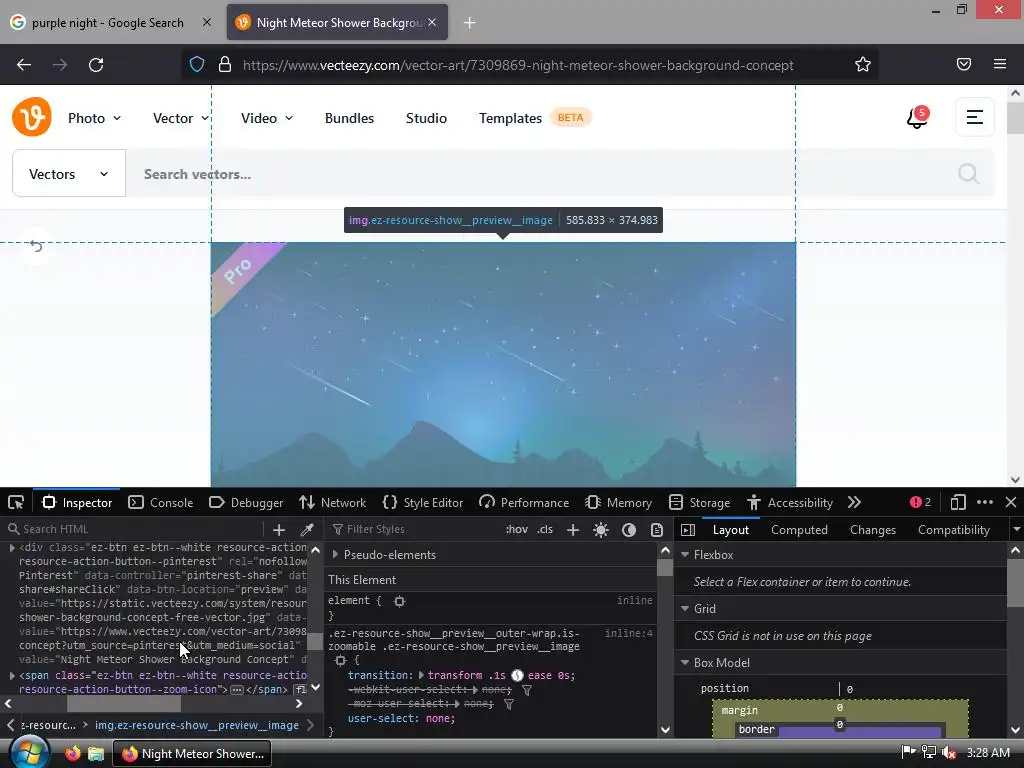The width and height of the screenshot is (1024, 768).
Task: Activate the element picker in DevTools
Action: (x=16, y=502)
